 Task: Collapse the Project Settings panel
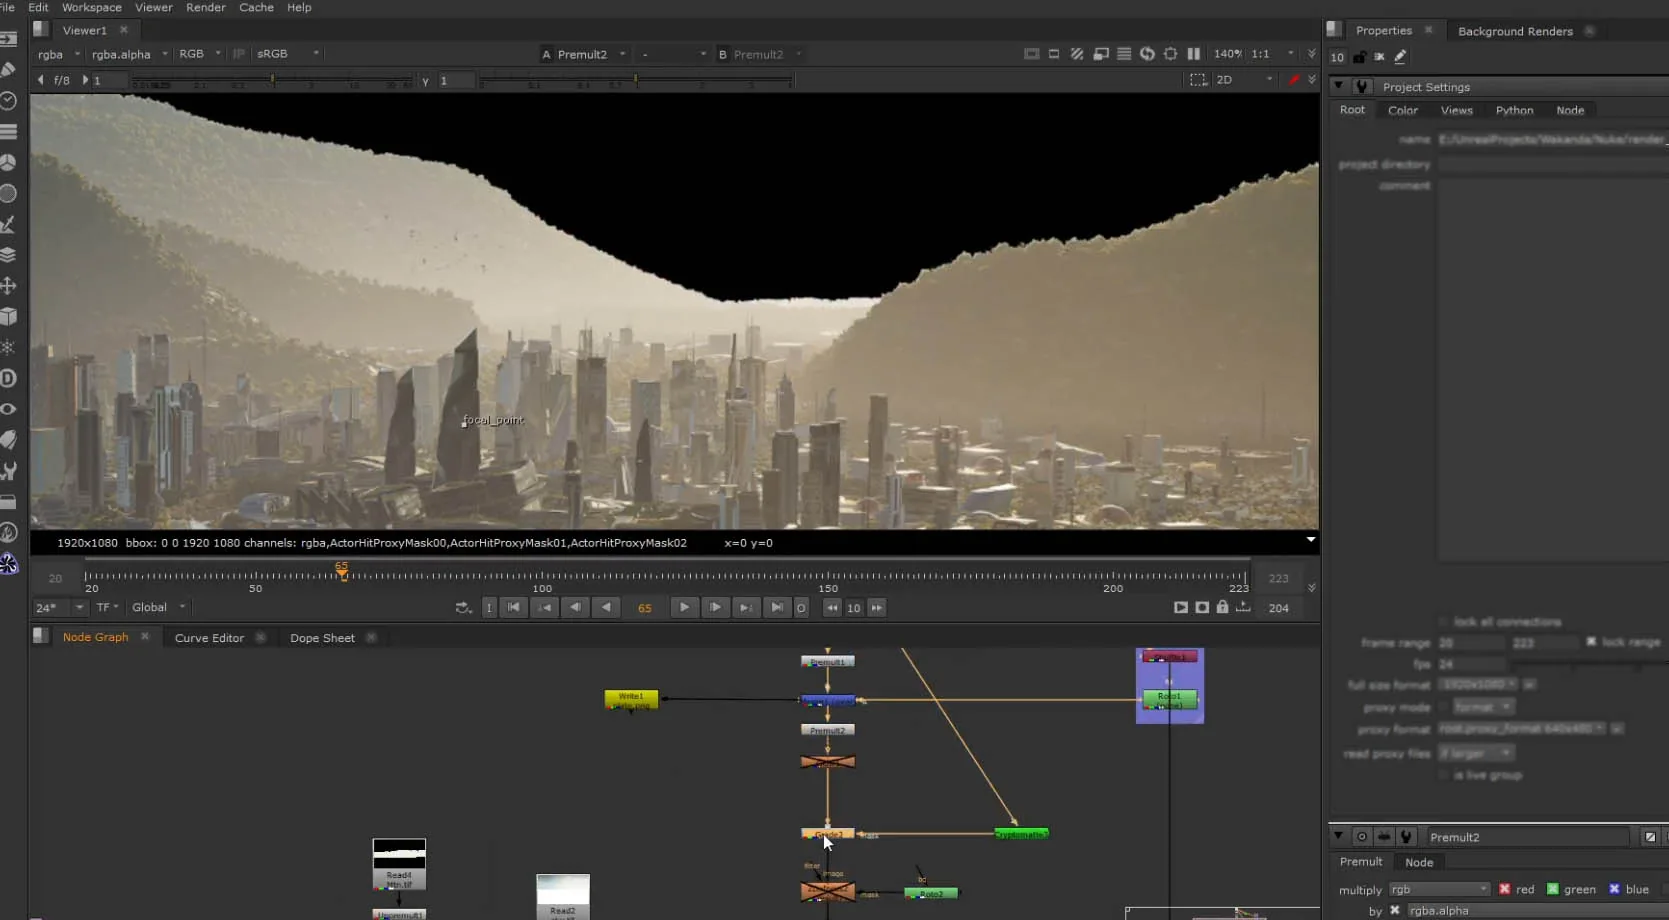point(1338,87)
